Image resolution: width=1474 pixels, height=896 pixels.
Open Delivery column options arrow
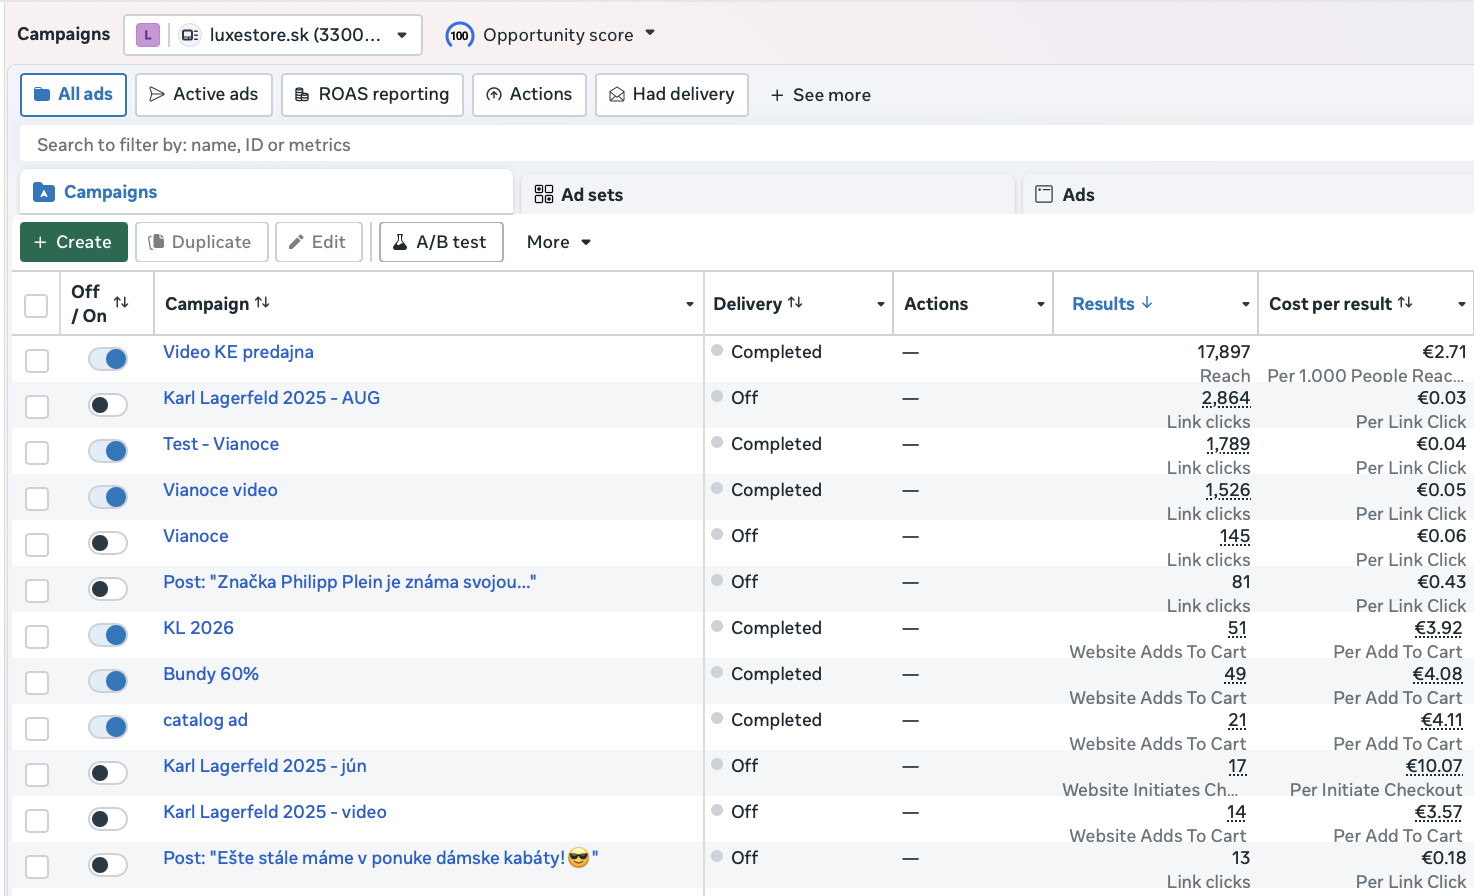tap(881, 304)
